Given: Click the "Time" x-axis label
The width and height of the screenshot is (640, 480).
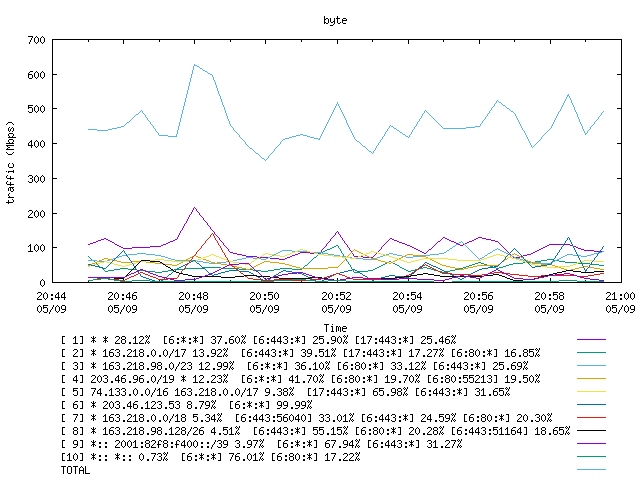Looking at the screenshot, I should pos(335,328).
